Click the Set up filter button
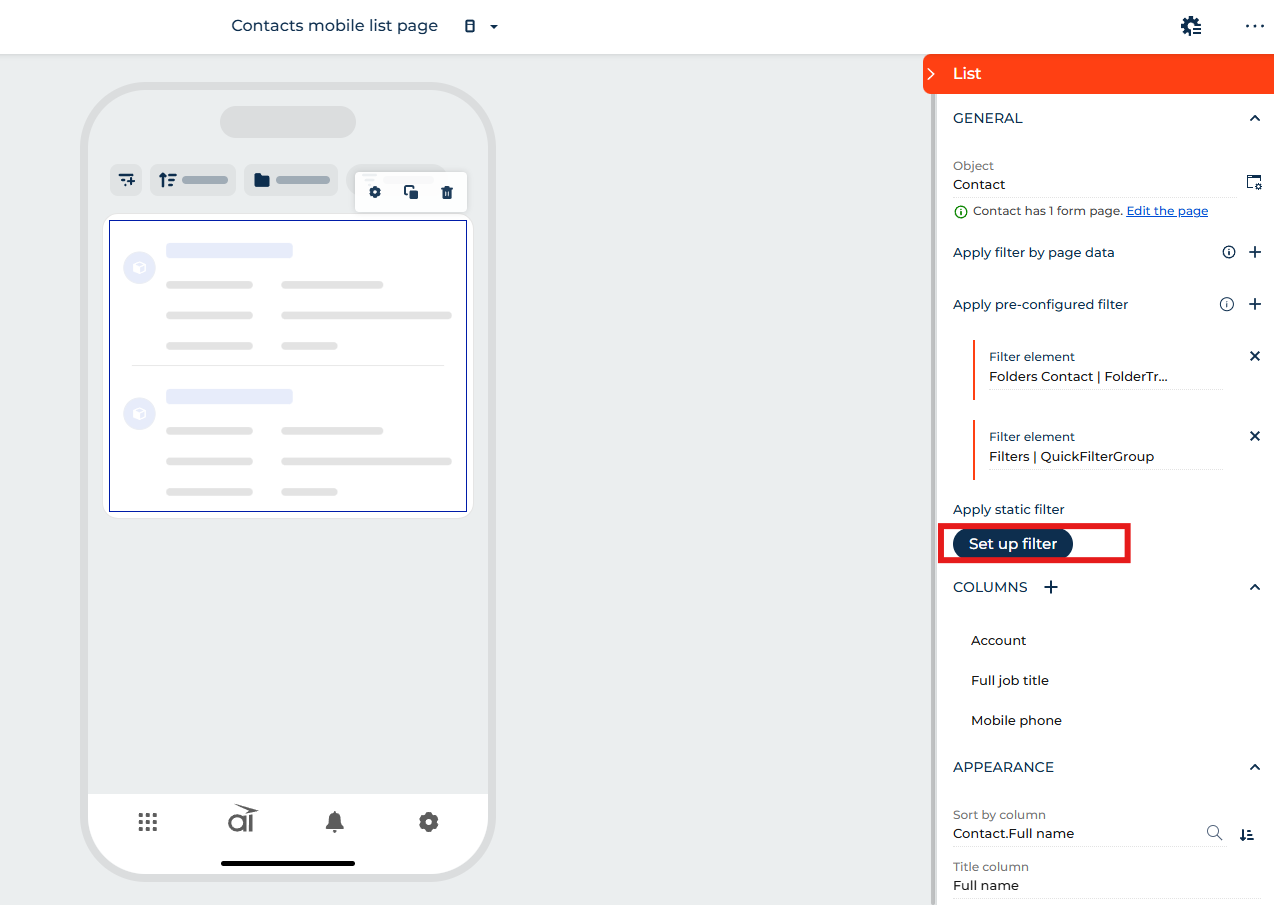 [1012, 543]
